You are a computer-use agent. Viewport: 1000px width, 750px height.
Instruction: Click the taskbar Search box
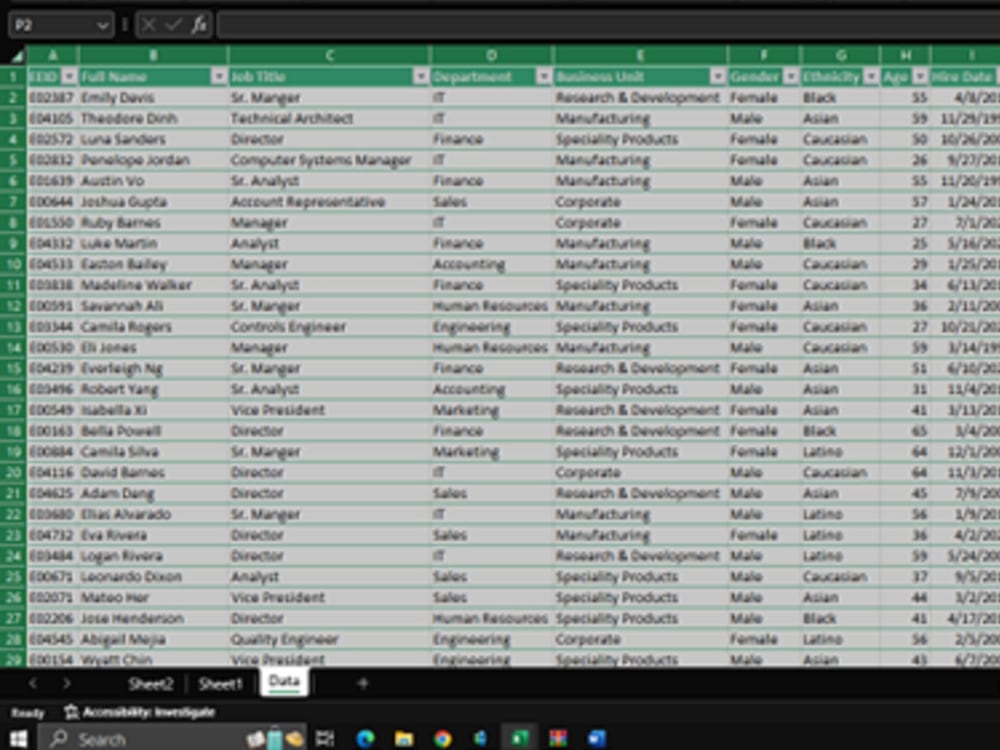(172, 739)
